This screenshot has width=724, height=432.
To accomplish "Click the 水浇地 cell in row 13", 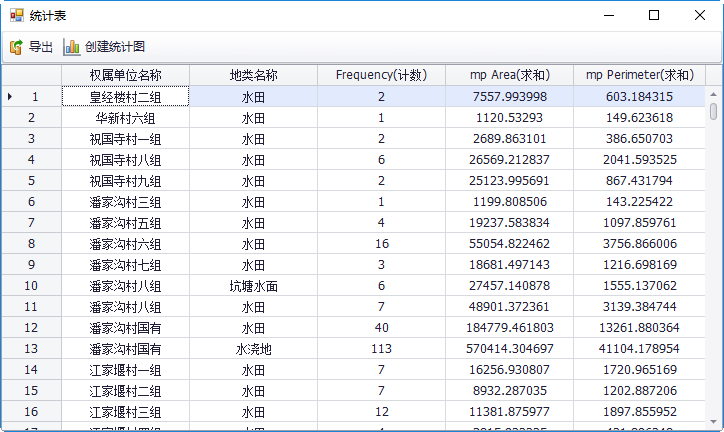I will (x=253, y=349).
